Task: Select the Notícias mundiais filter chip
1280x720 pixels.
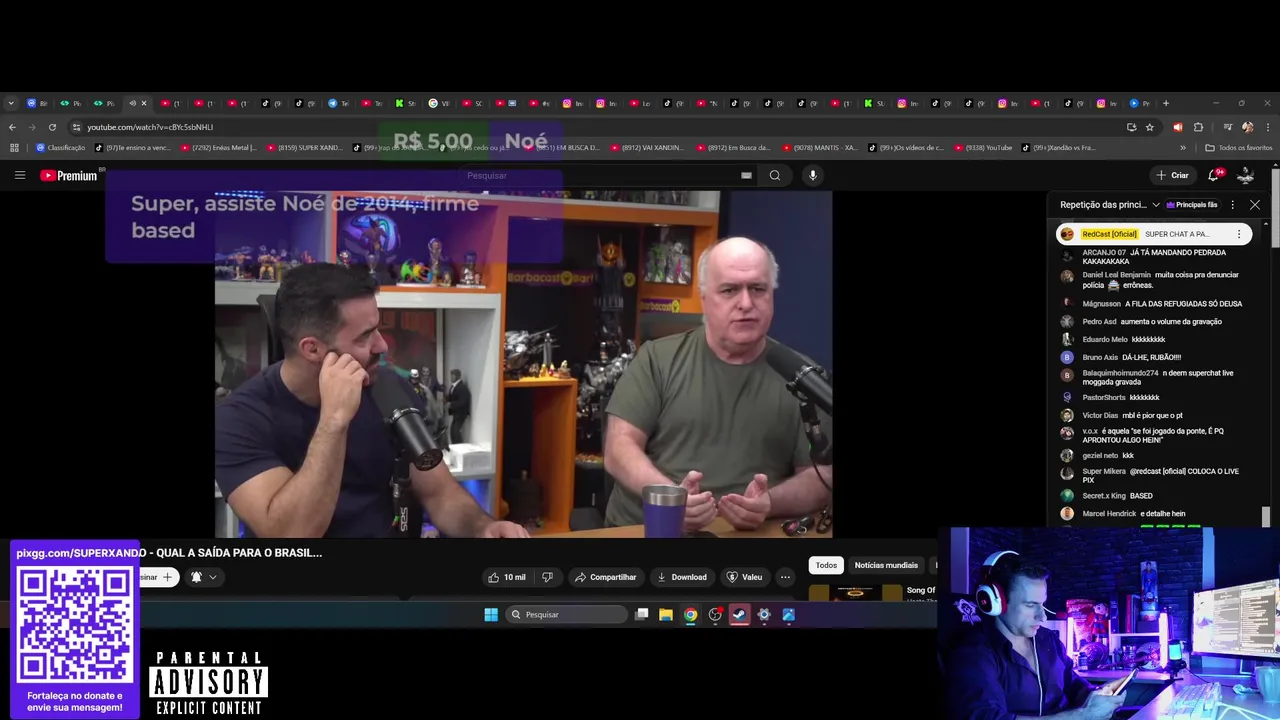Action: click(886, 565)
